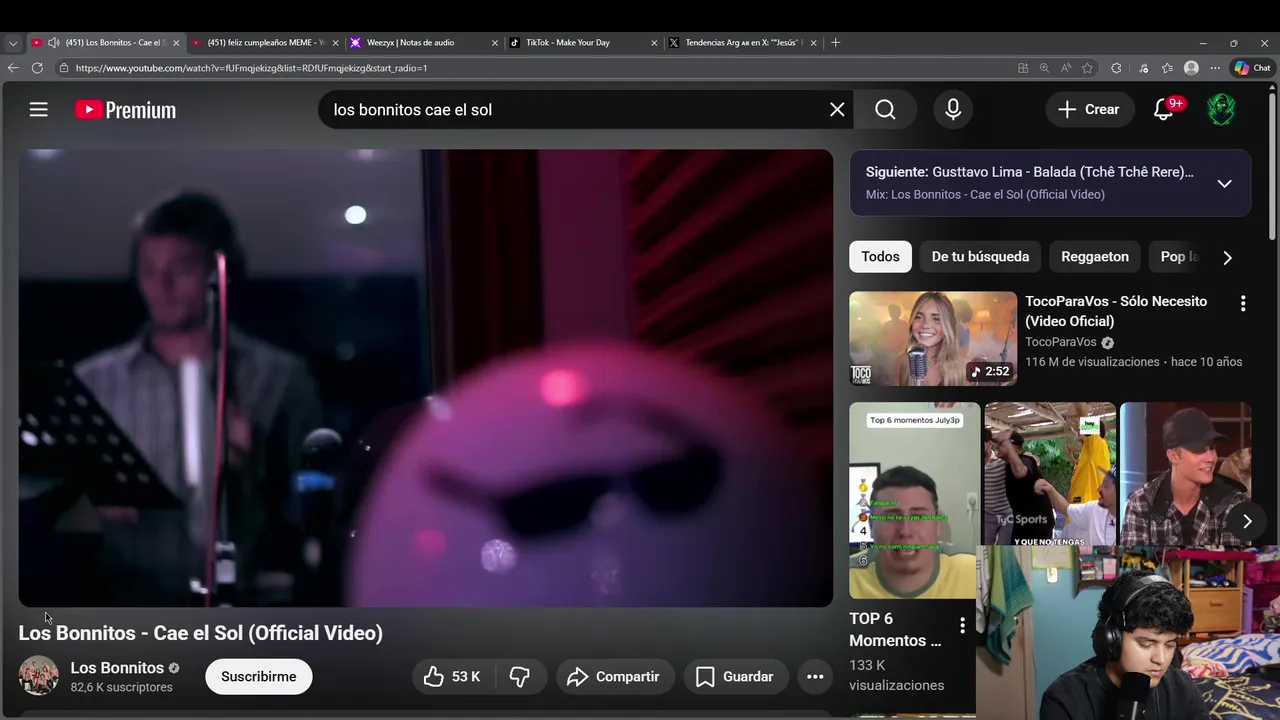1280x720 pixels.
Task: Open media control icon in toolbar
Action: [x=1144, y=68]
